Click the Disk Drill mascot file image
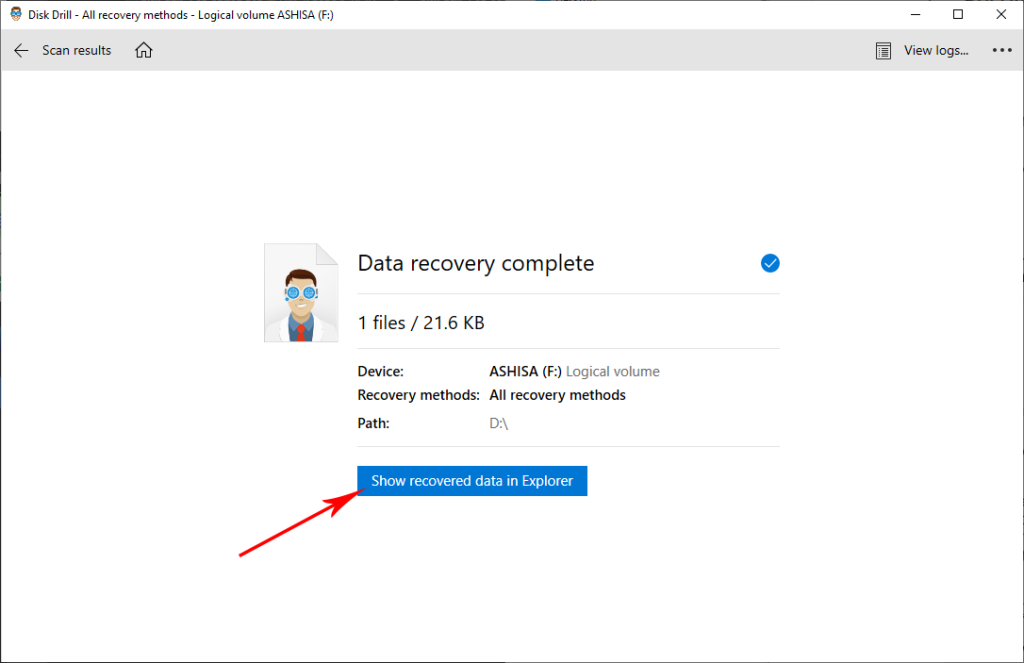 (x=301, y=293)
